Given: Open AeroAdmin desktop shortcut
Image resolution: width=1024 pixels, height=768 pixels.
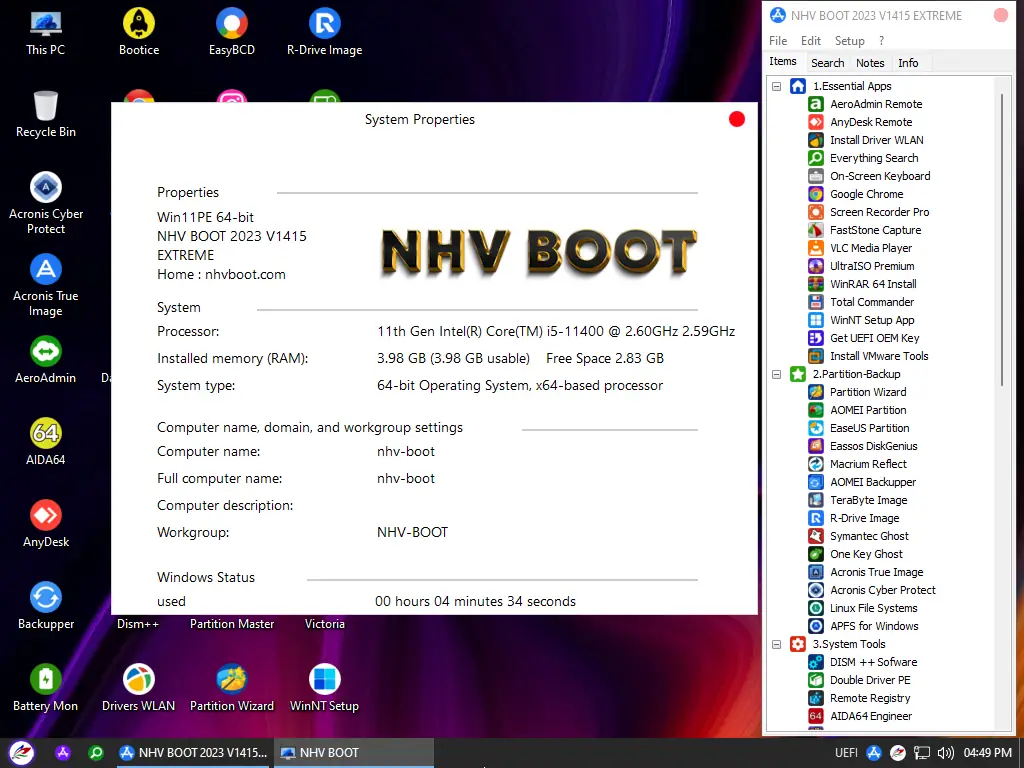Looking at the screenshot, I should (x=46, y=360).
